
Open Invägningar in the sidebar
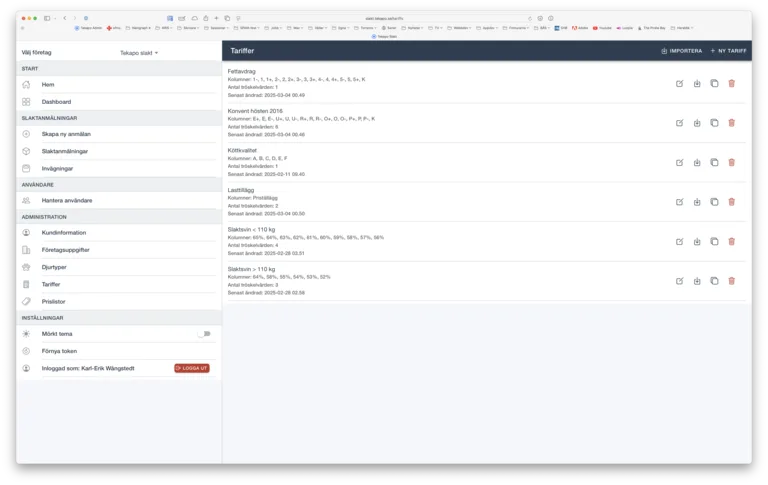coord(119,169)
